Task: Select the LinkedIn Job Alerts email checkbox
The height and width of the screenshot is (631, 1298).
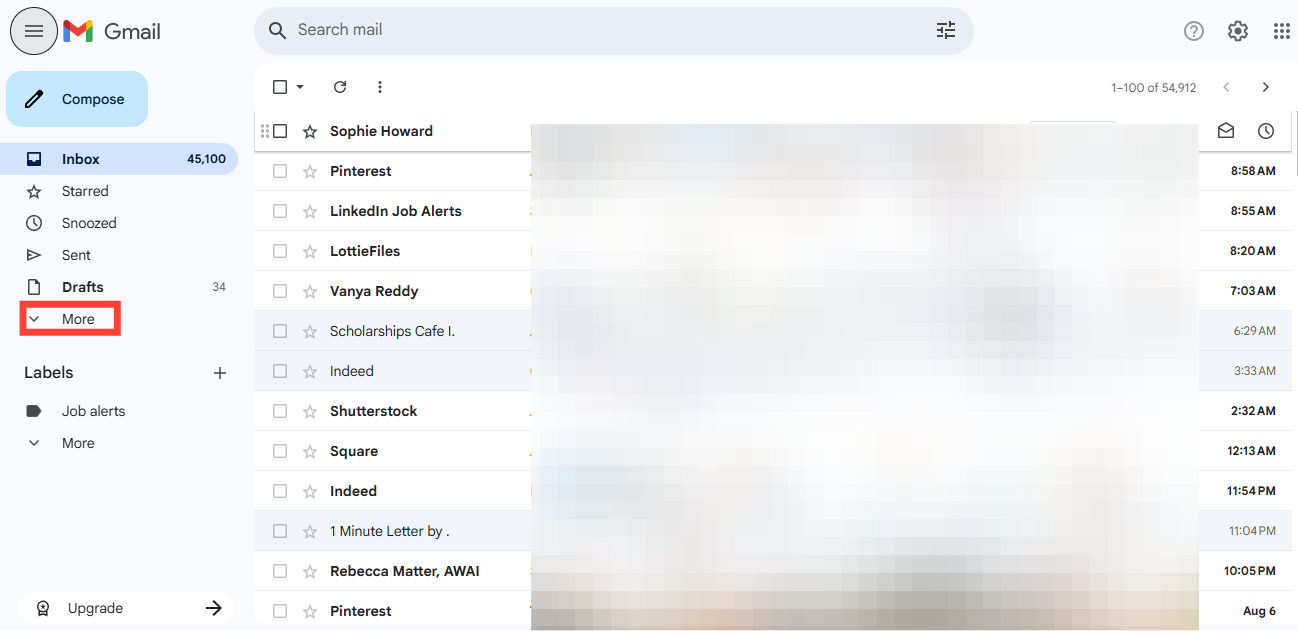Action: point(280,211)
